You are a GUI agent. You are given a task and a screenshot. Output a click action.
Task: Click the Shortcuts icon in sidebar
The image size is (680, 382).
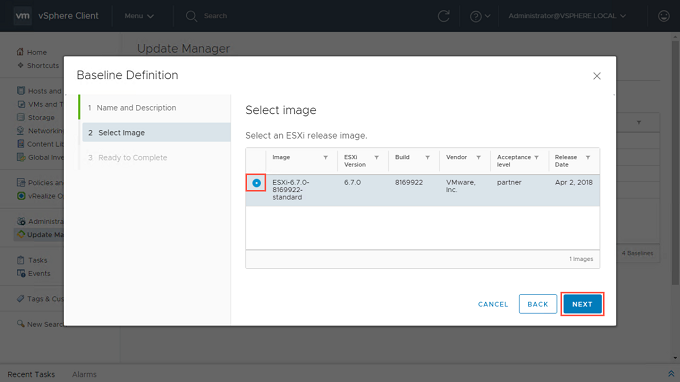pyautogui.click(x=20, y=65)
